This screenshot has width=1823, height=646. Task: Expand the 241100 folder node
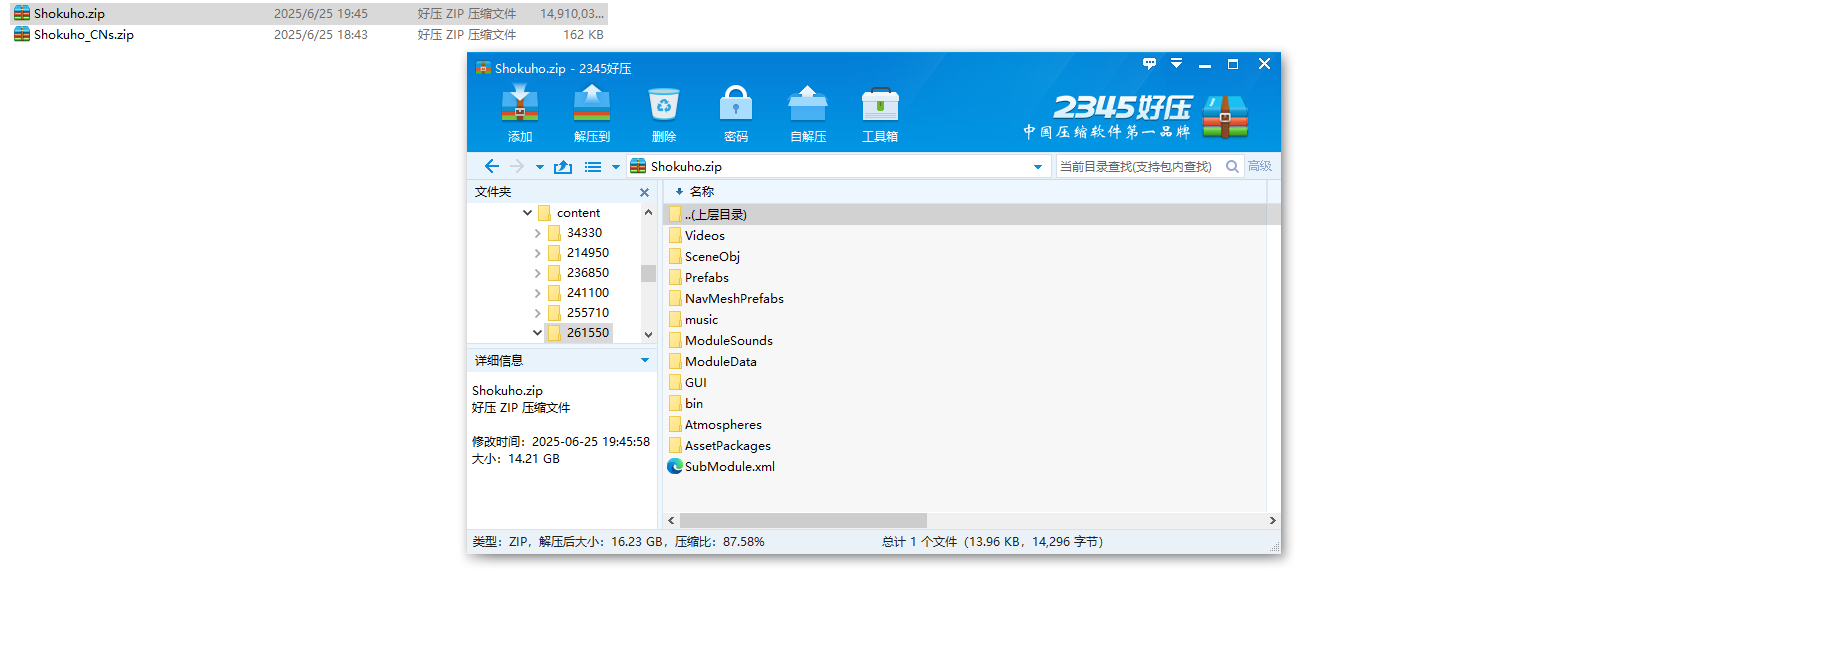point(537,293)
